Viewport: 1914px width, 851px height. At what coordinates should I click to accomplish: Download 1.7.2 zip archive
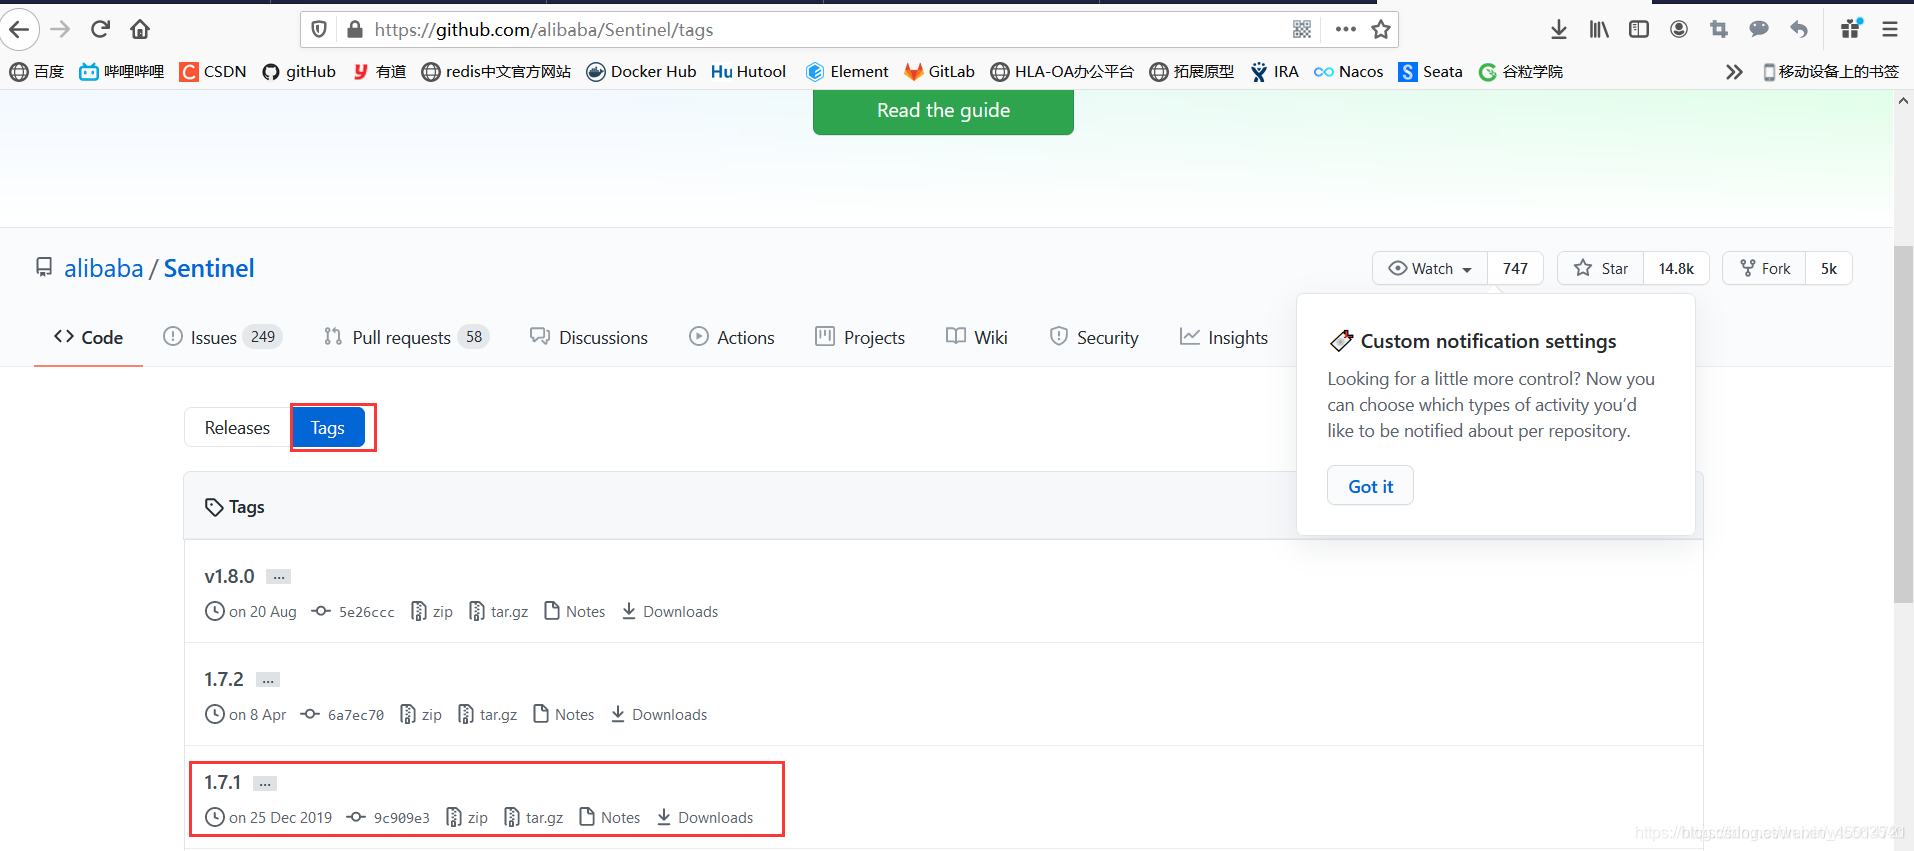click(421, 715)
